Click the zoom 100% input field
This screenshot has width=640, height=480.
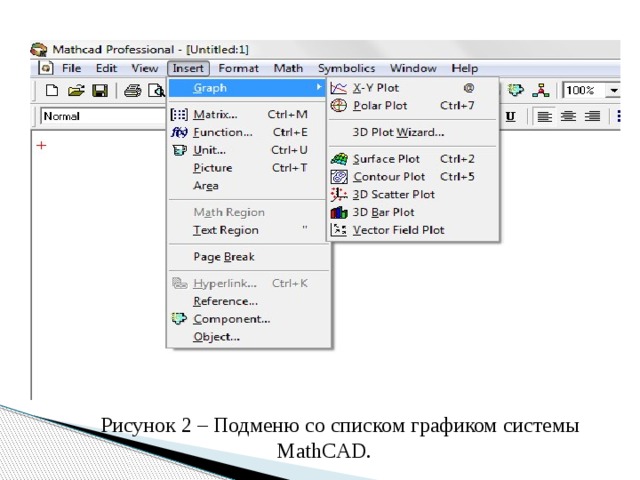click(x=584, y=90)
